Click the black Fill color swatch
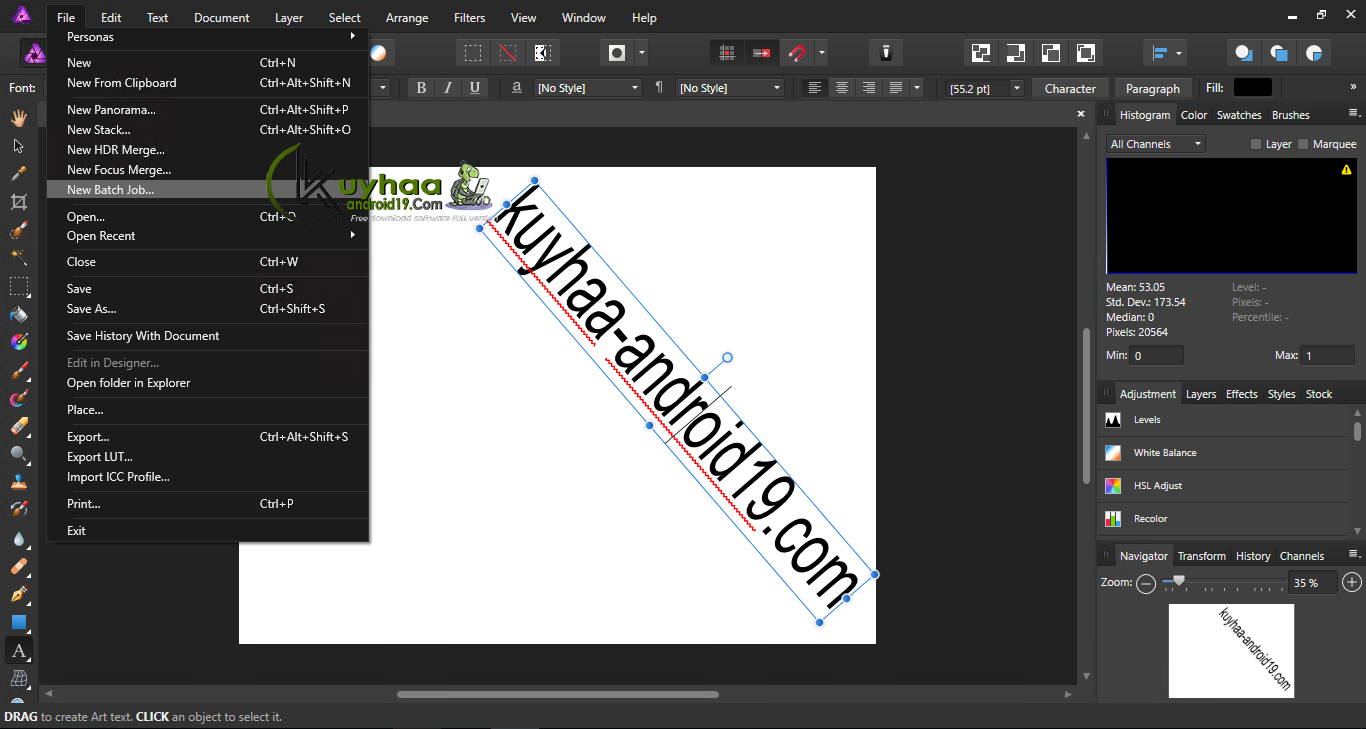Screen dimensions: 1366x729 (1253, 88)
